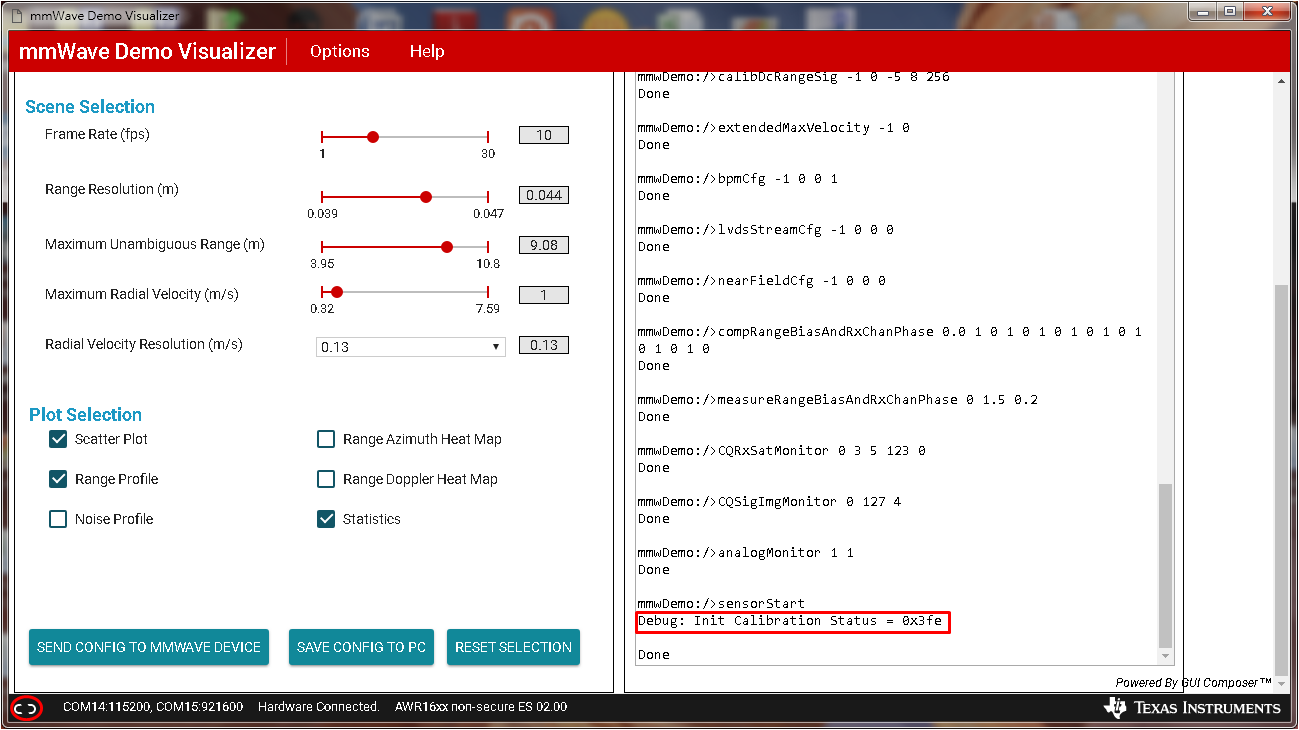This screenshot has width=1299, height=730.
Task: Click the Maximum Radial Velocity slider handle
Action: tap(337, 292)
